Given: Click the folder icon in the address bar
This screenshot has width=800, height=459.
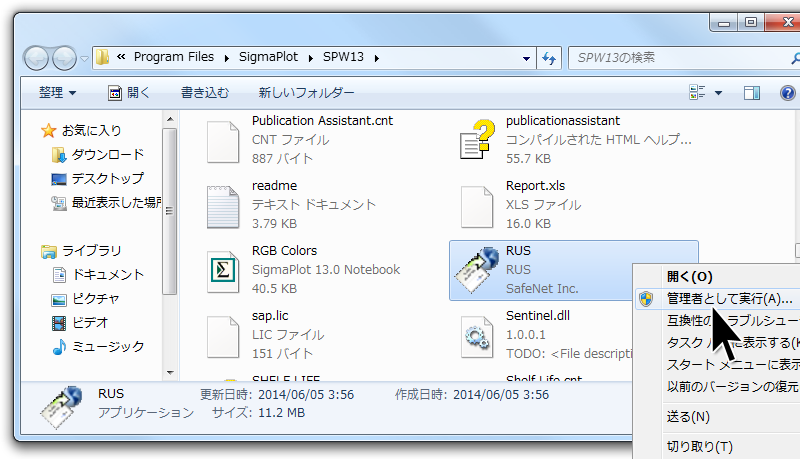Looking at the screenshot, I should pos(103,57).
